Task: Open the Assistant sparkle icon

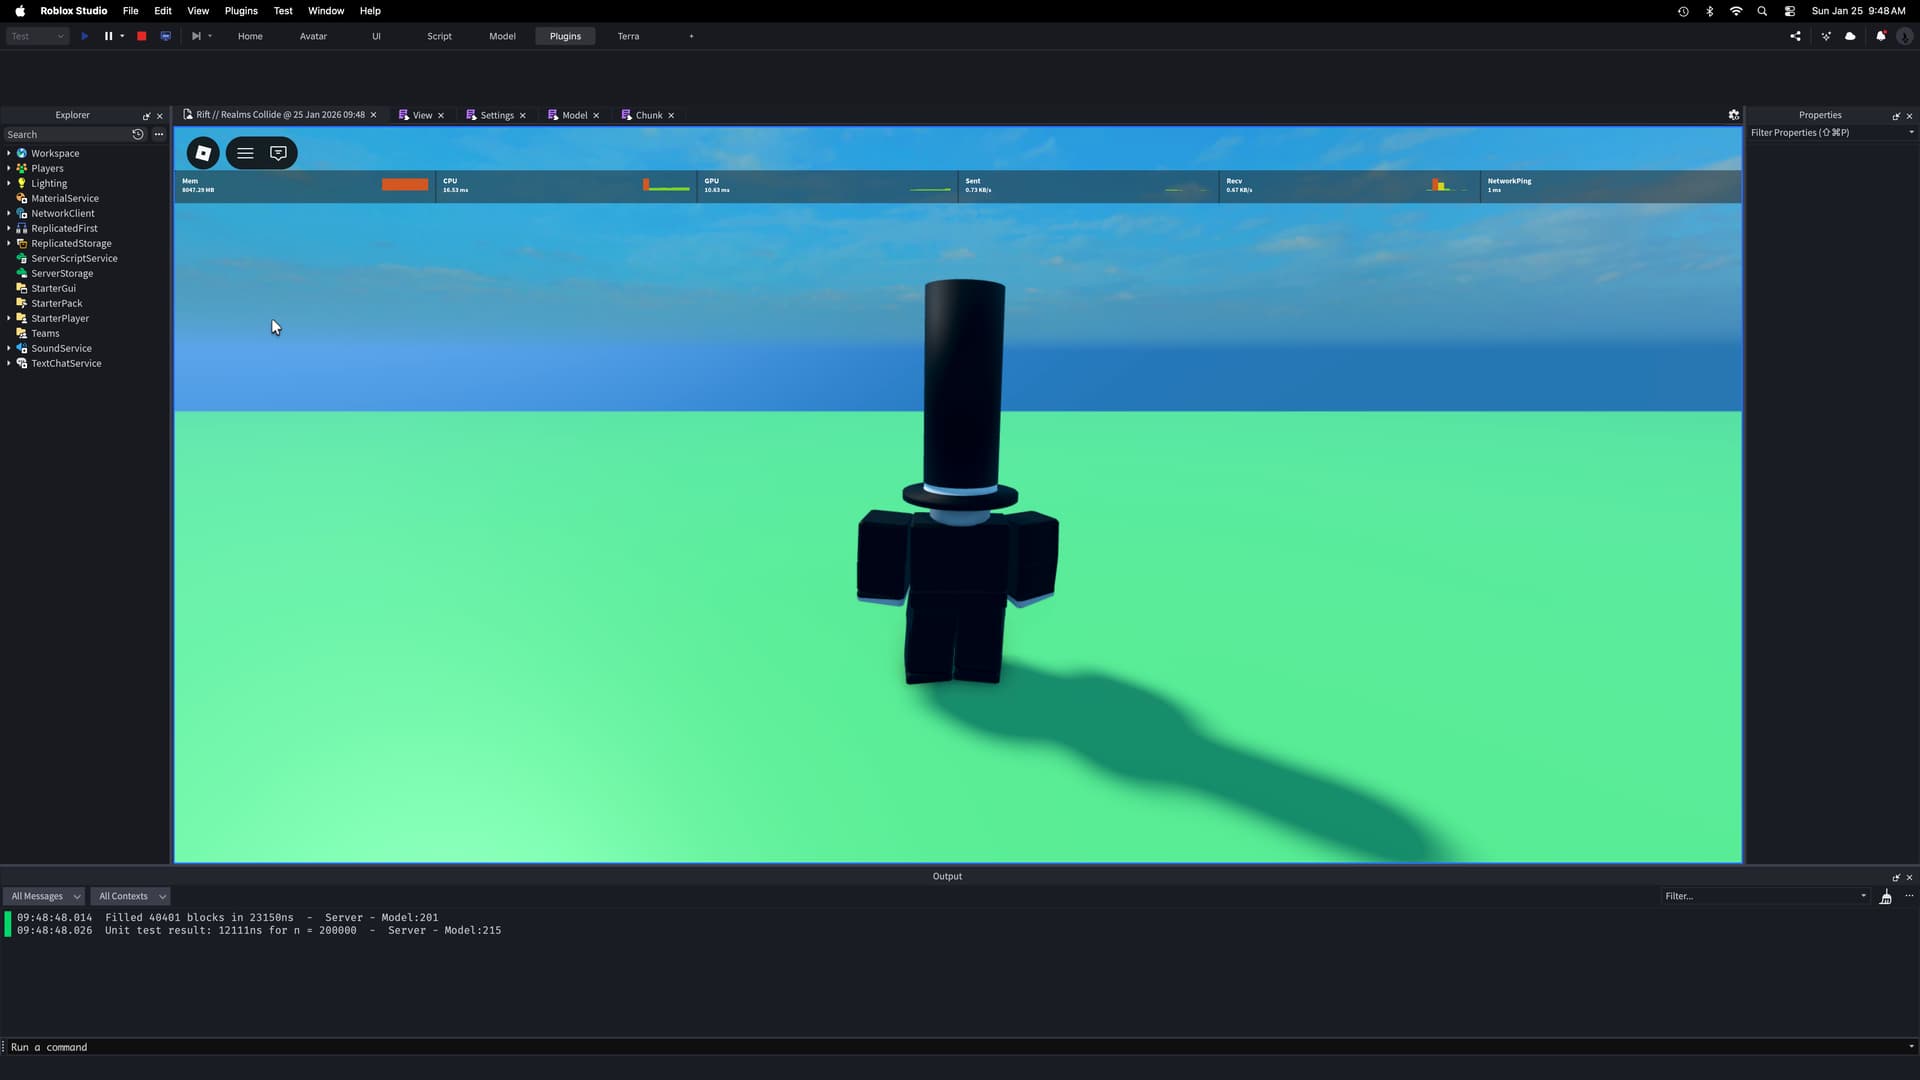Action: coord(1826,36)
